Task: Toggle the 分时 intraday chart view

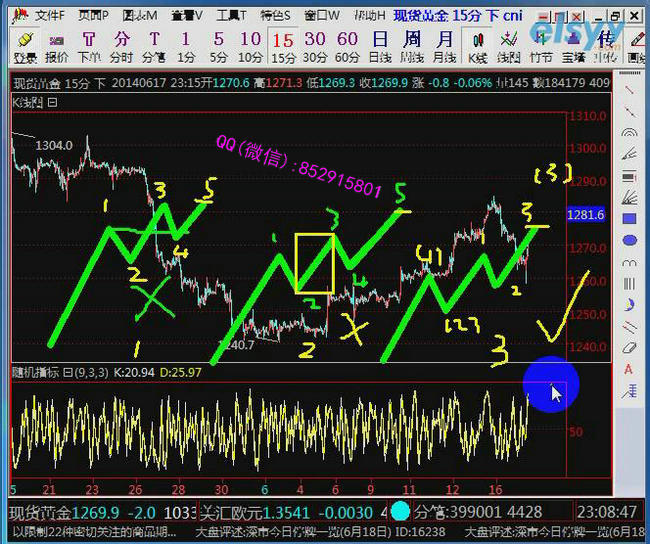Action: click(x=121, y=45)
